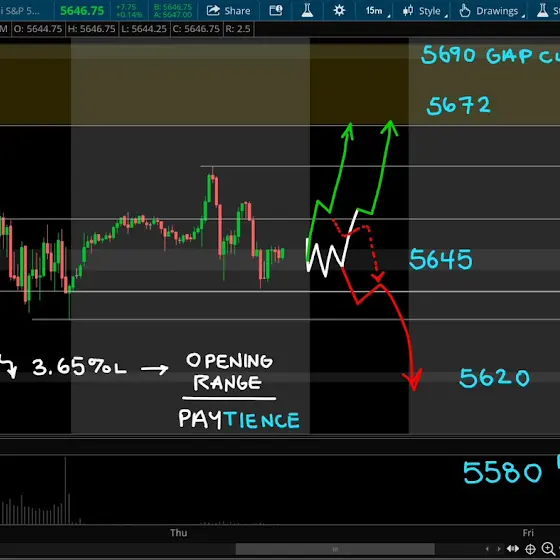Viewport: 560px width, 560px height.
Task: Open the chart alerts calendar icon
Action: [x=276, y=10]
